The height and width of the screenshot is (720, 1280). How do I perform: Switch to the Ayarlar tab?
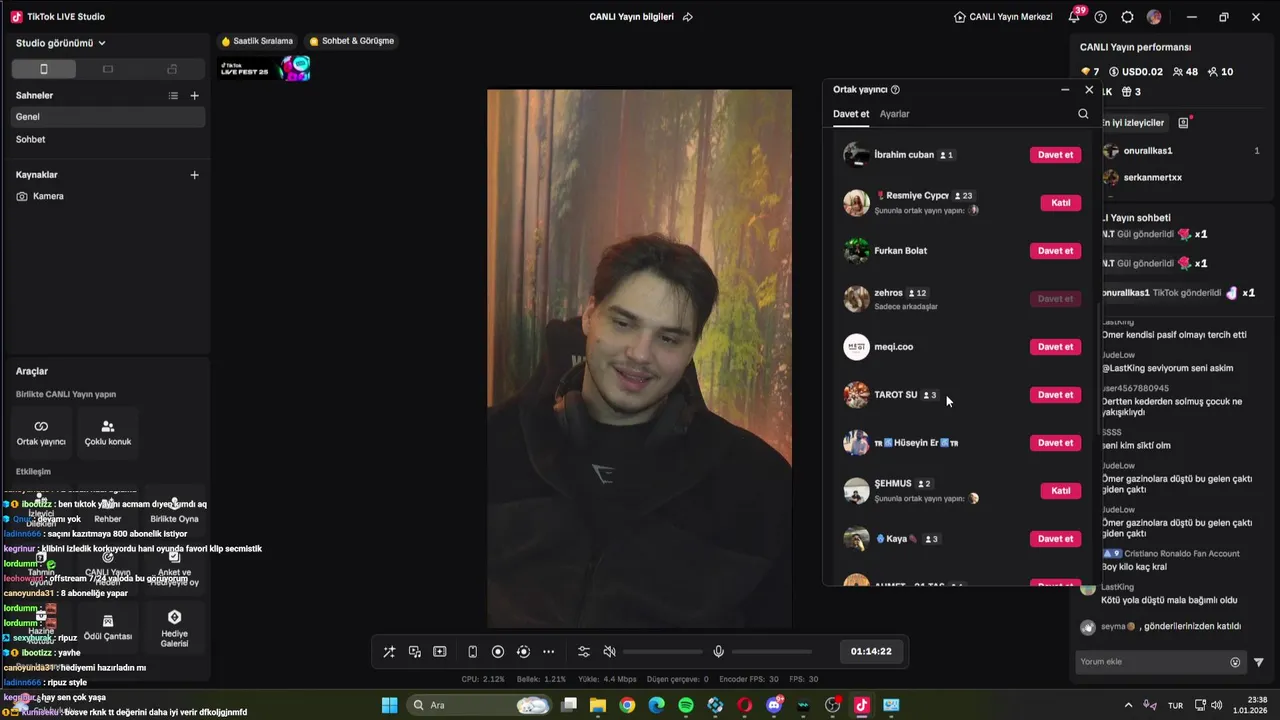[x=894, y=114]
